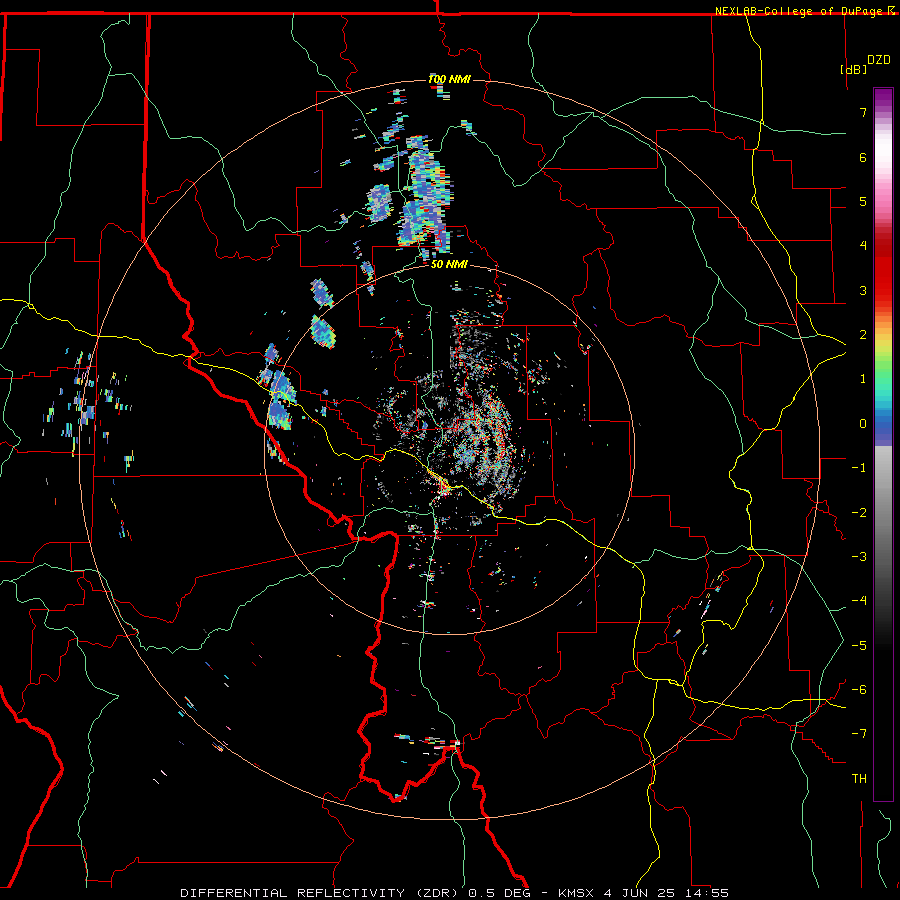900x900 pixels.
Task: Select the positive 1 dB scale label
Action: click(x=863, y=379)
